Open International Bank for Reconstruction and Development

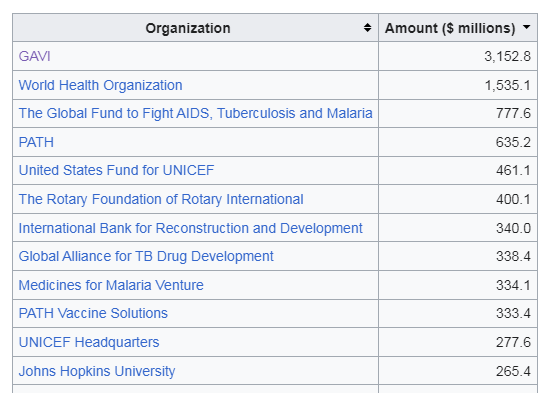click(x=190, y=228)
